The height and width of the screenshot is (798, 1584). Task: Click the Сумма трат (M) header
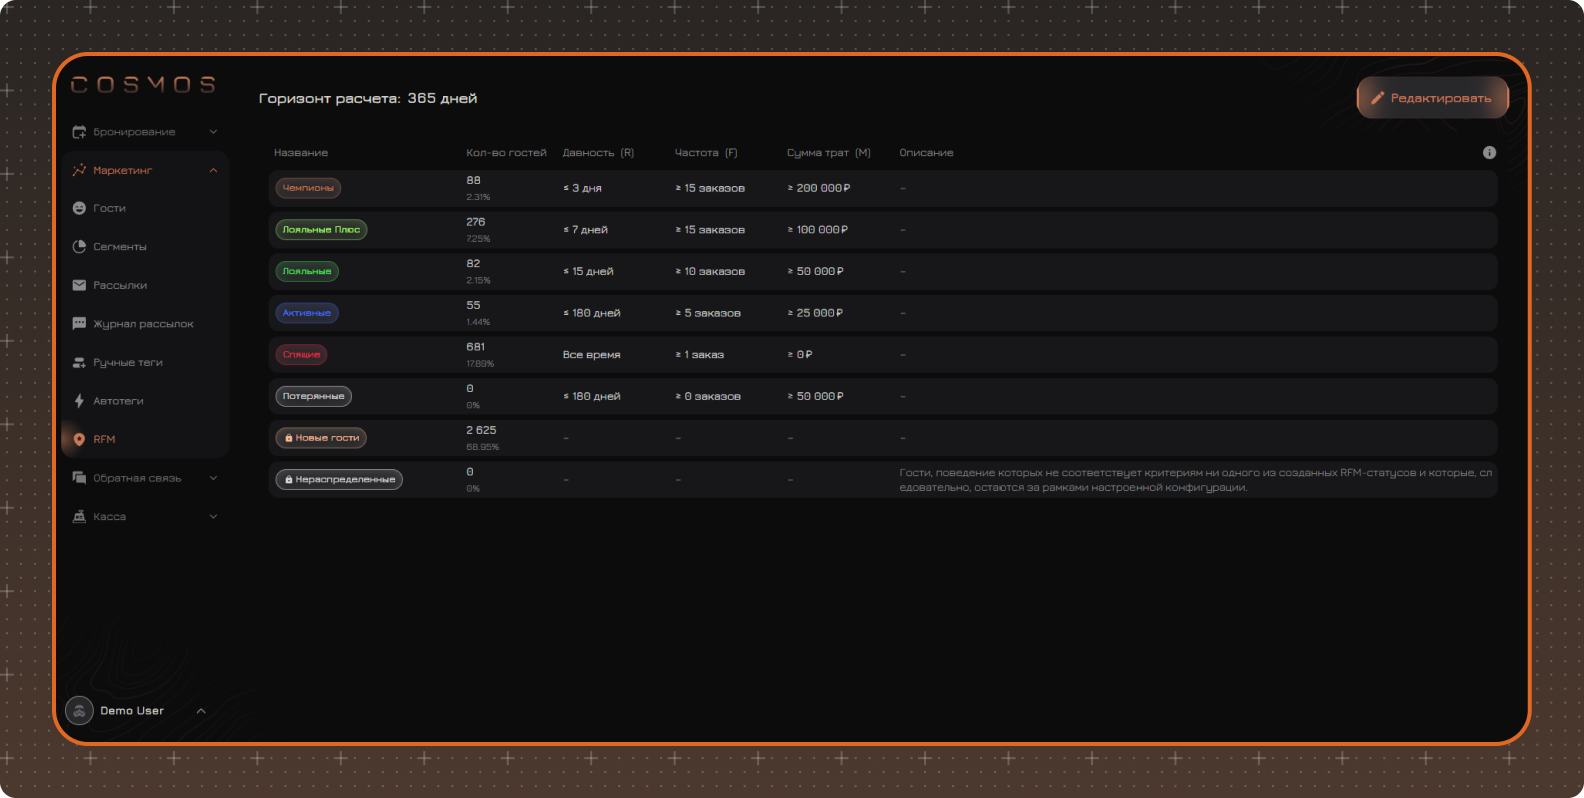[x=829, y=153]
